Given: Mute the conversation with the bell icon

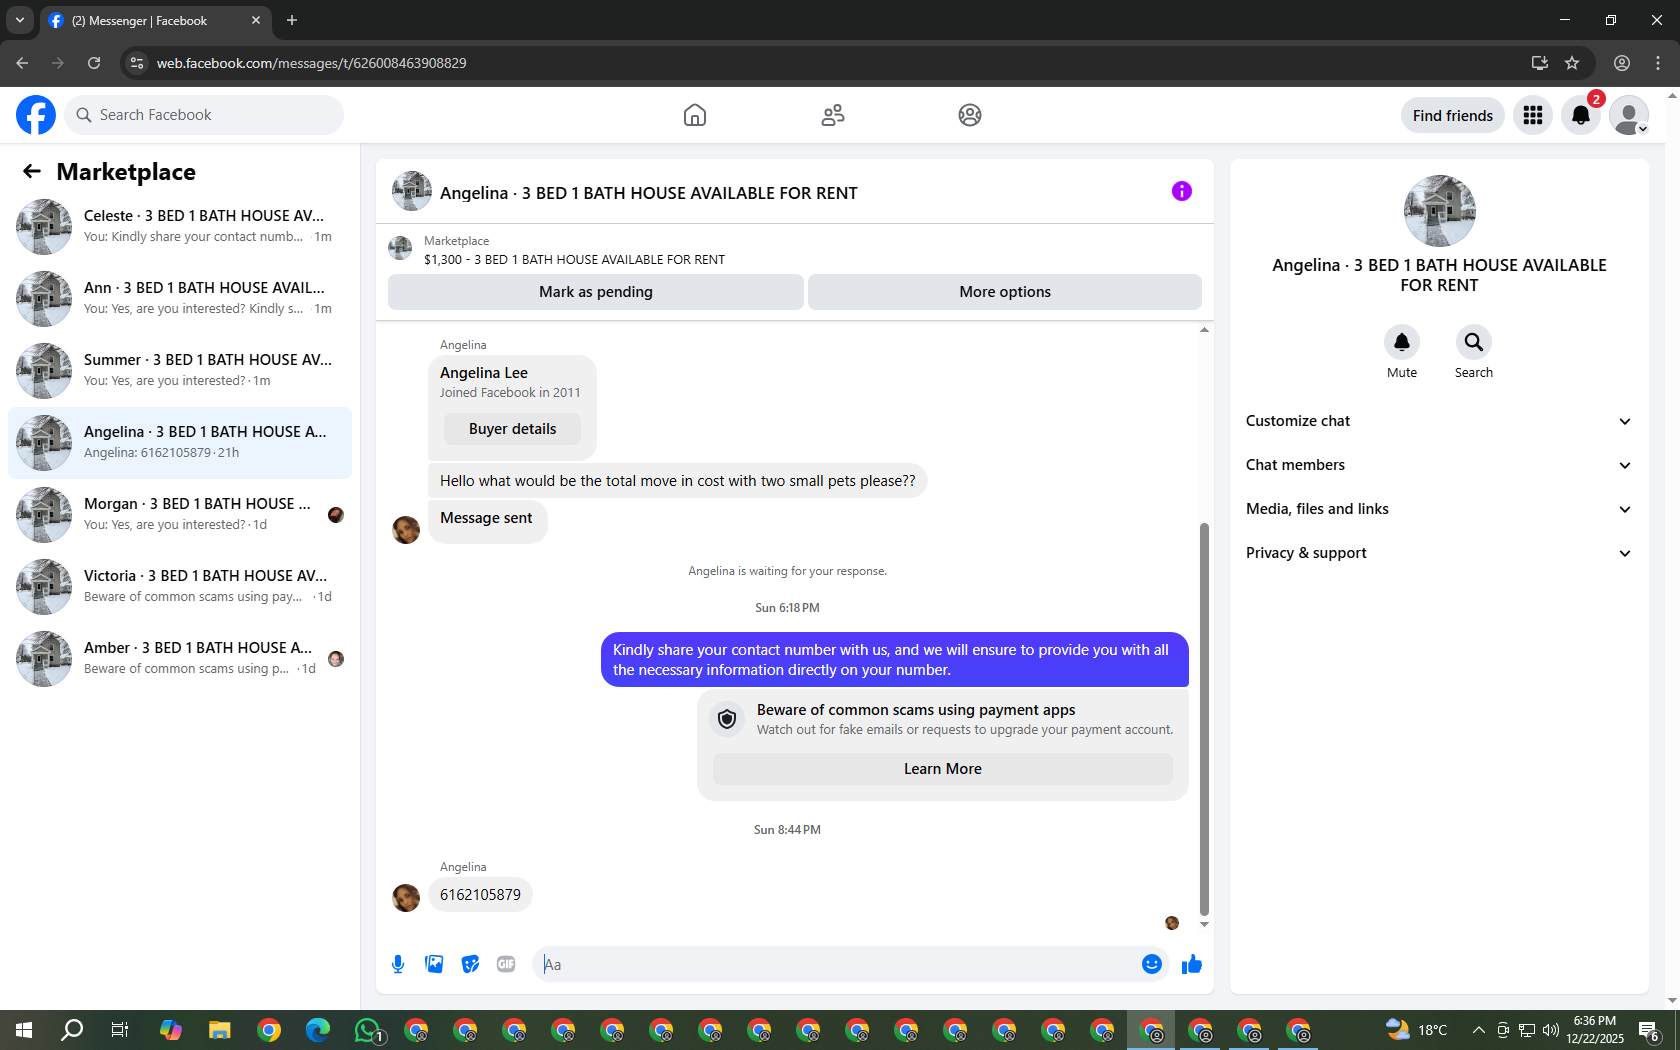Looking at the screenshot, I should [x=1402, y=342].
